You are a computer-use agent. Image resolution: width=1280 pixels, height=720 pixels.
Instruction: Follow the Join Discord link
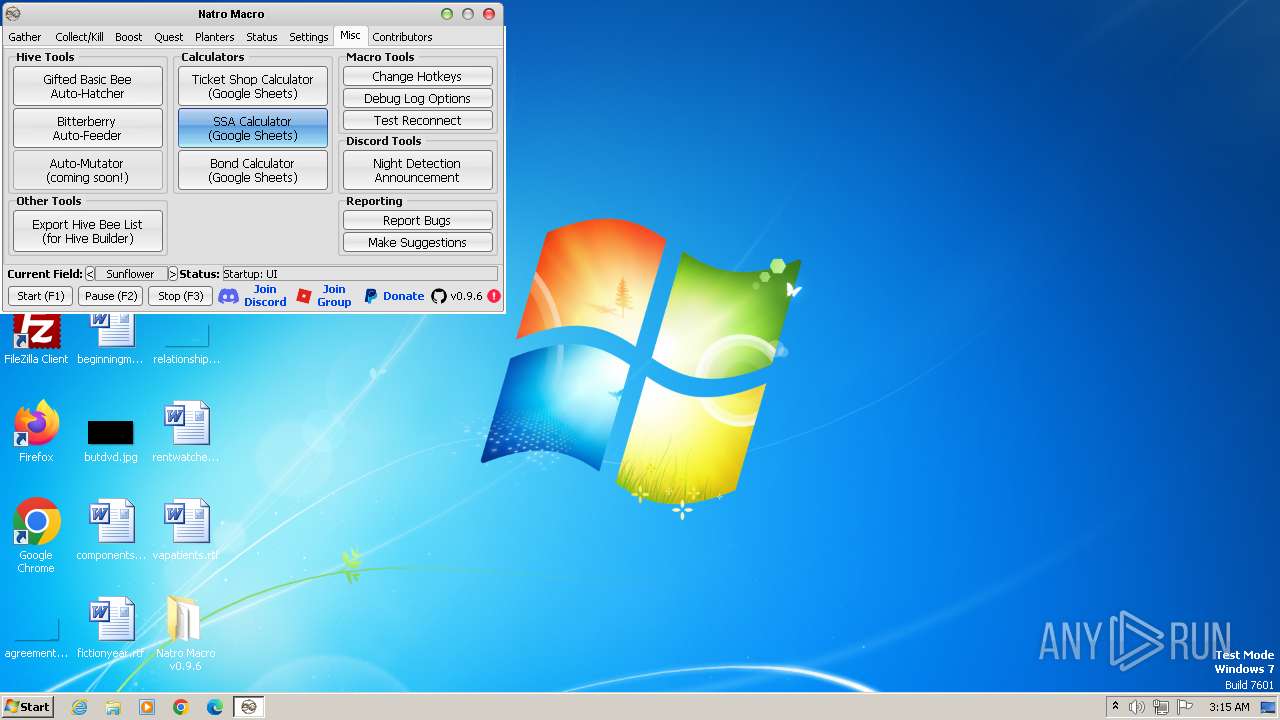point(265,296)
